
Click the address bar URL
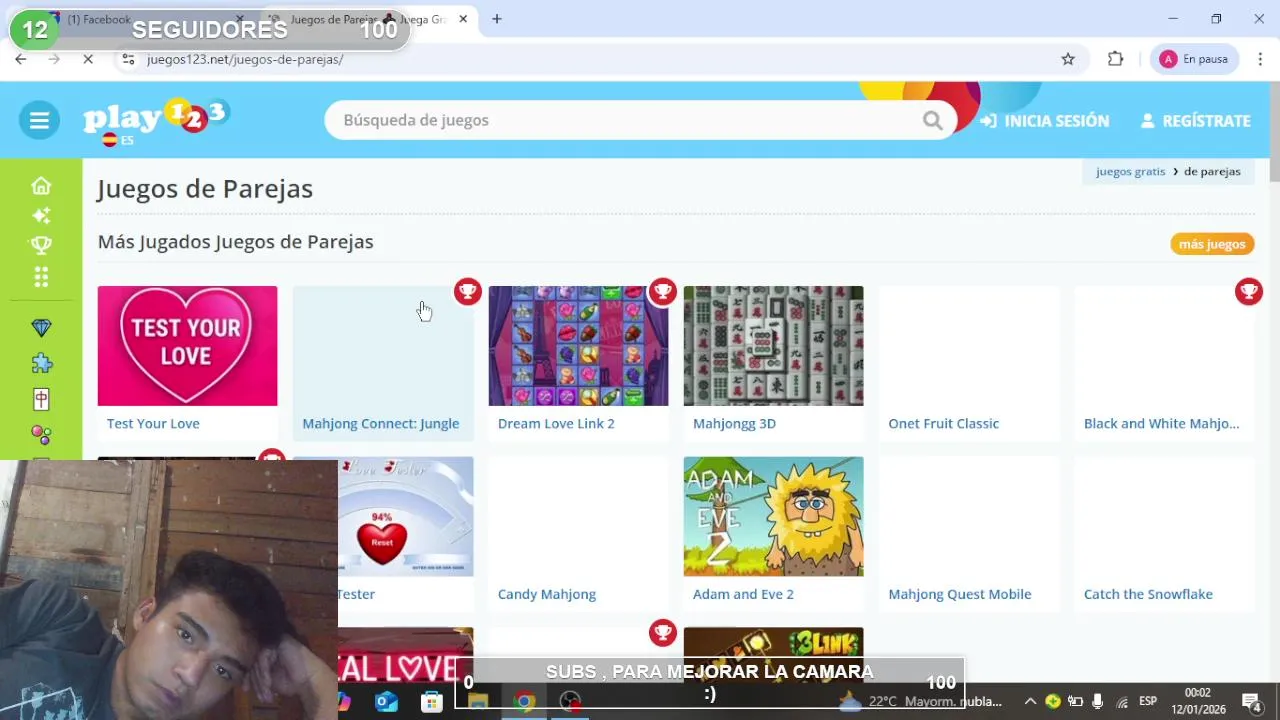tap(245, 59)
